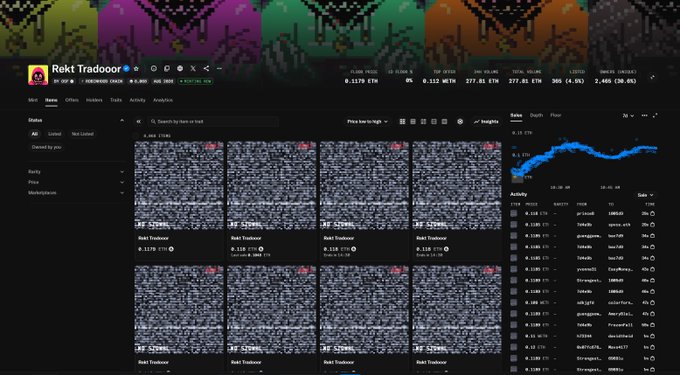The width and height of the screenshot is (680, 375).
Task: Open the Sale activity type dropdown
Action: [x=645, y=195]
